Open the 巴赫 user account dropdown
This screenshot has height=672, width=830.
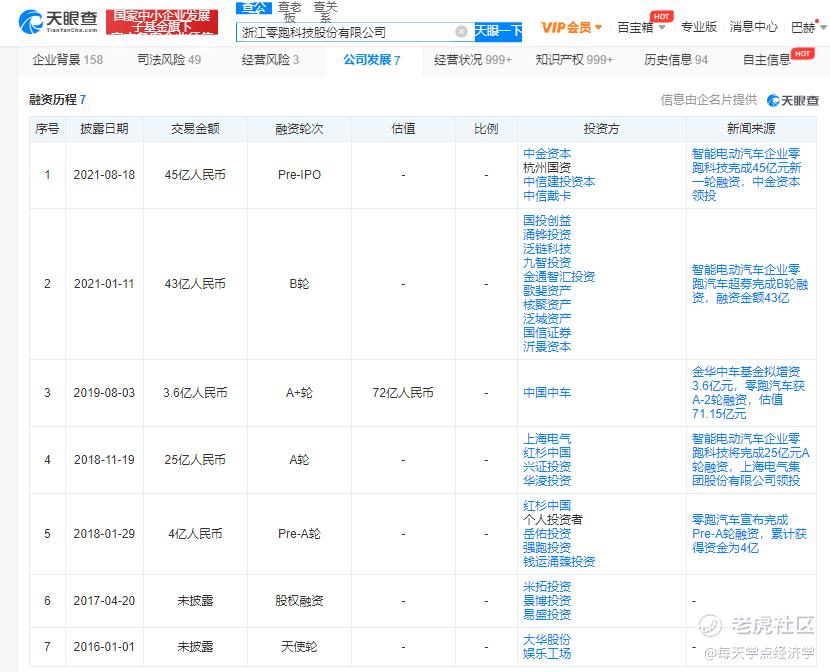tap(808, 27)
